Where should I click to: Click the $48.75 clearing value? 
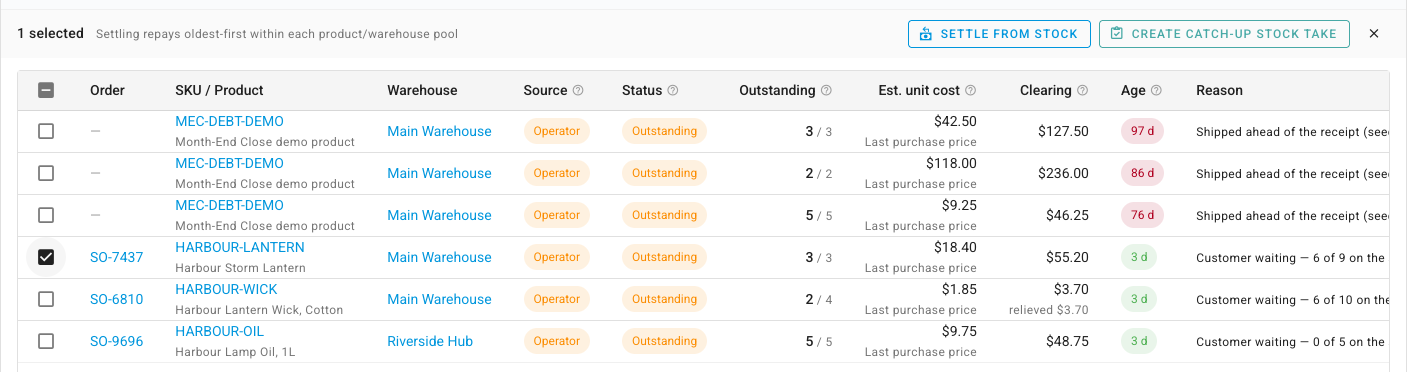point(1067,341)
